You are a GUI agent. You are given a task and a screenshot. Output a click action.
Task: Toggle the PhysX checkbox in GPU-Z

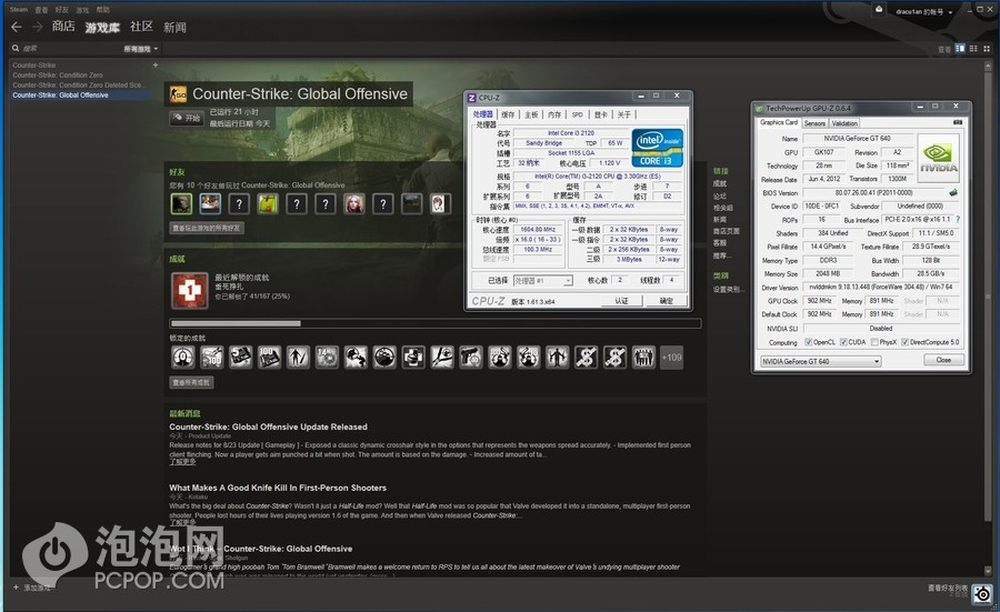[x=874, y=342]
